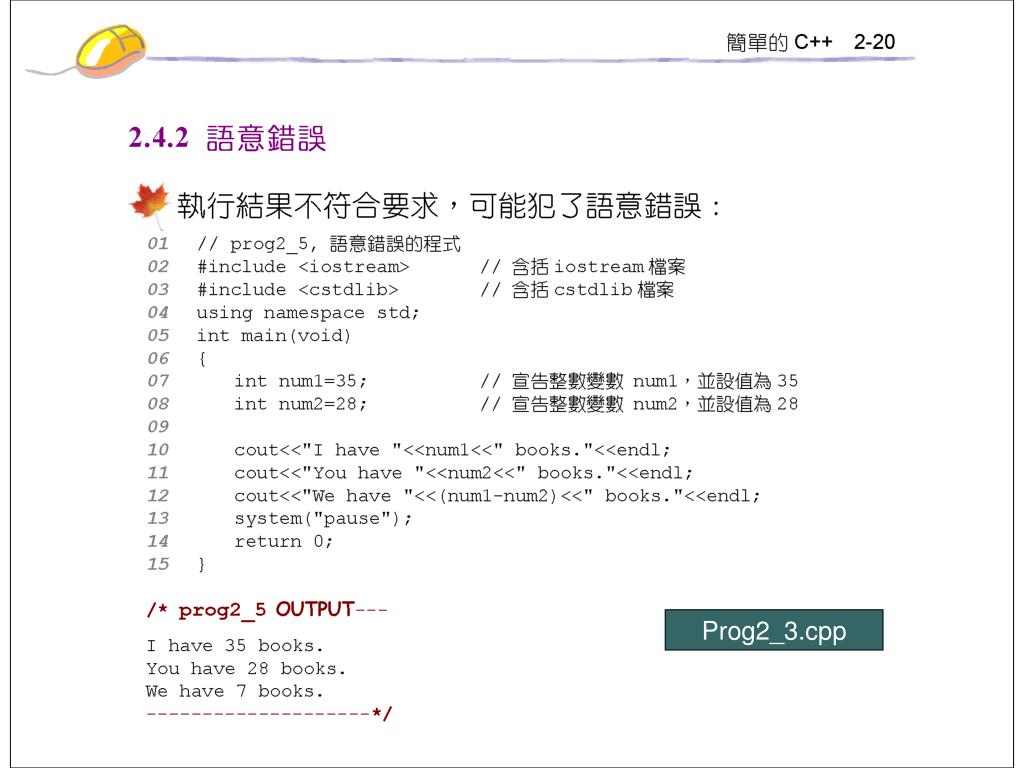Click line number 15

pos(158,564)
